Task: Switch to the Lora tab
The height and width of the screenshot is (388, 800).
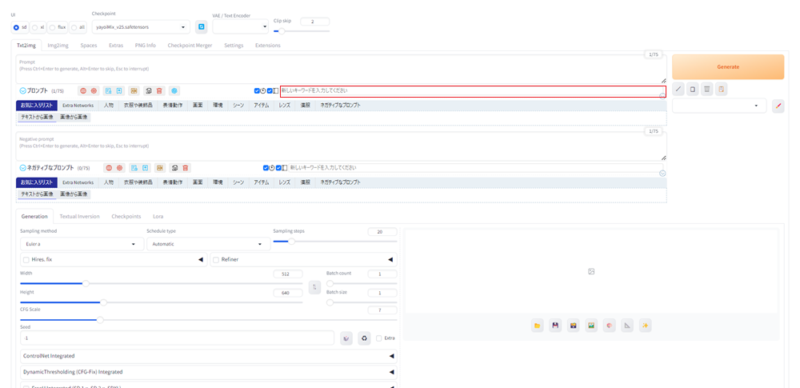Action: click(x=158, y=216)
